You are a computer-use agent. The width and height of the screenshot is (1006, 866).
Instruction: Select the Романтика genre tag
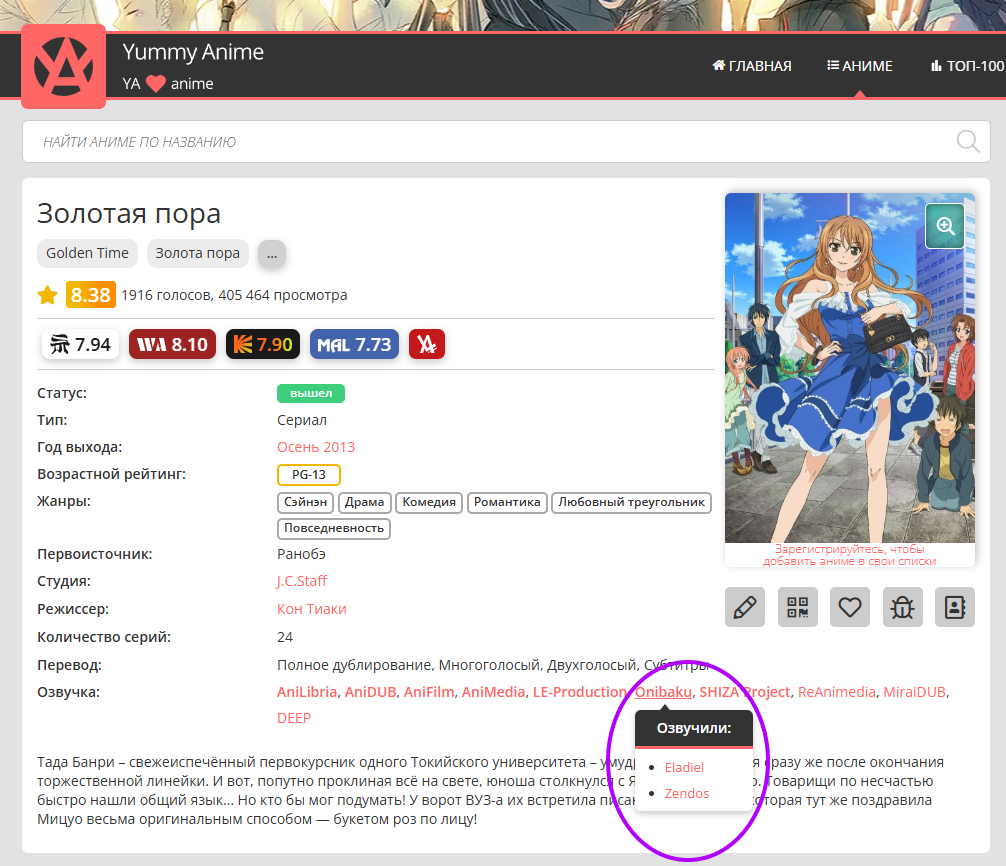pos(507,502)
